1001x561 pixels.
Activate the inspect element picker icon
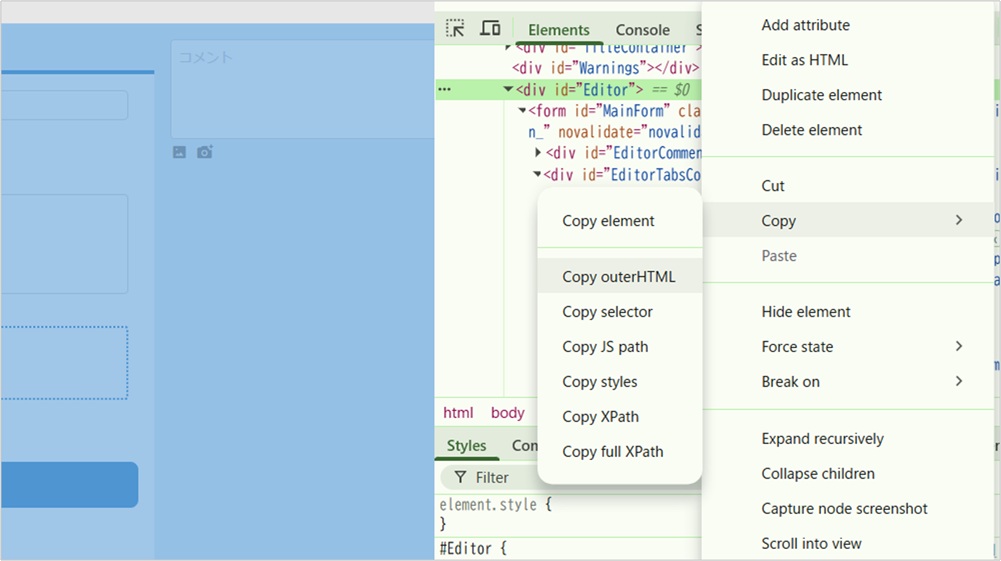coord(455,29)
